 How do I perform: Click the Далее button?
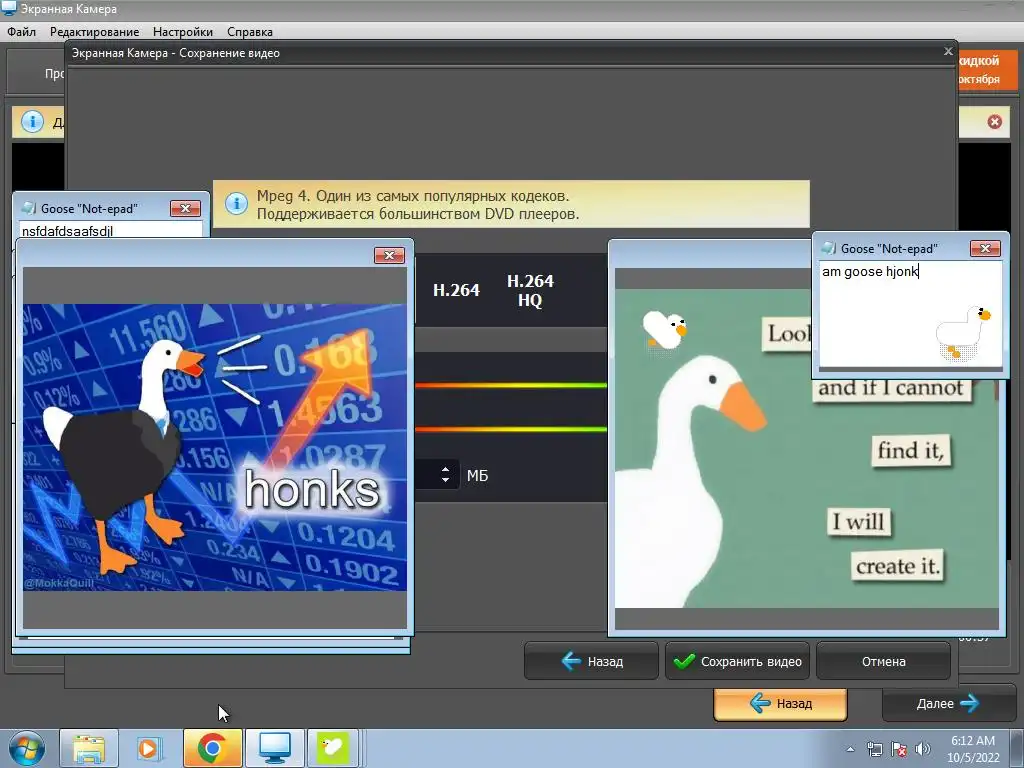(948, 704)
